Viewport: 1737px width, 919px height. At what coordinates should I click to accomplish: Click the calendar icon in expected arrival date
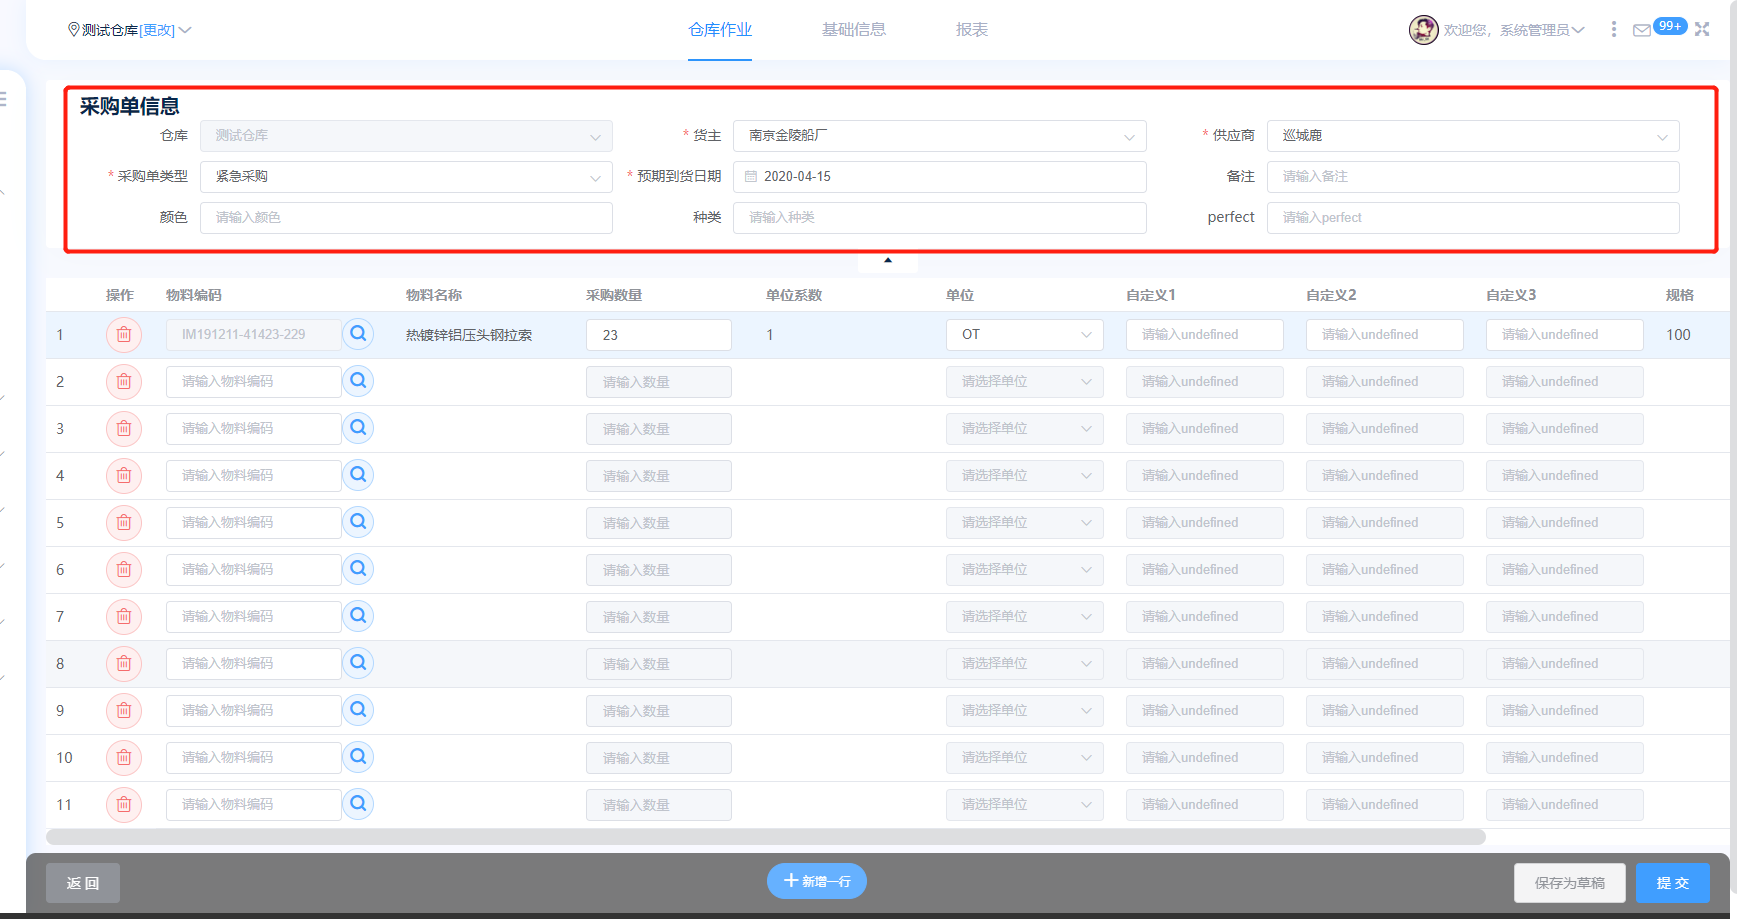(x=751, y=177)
